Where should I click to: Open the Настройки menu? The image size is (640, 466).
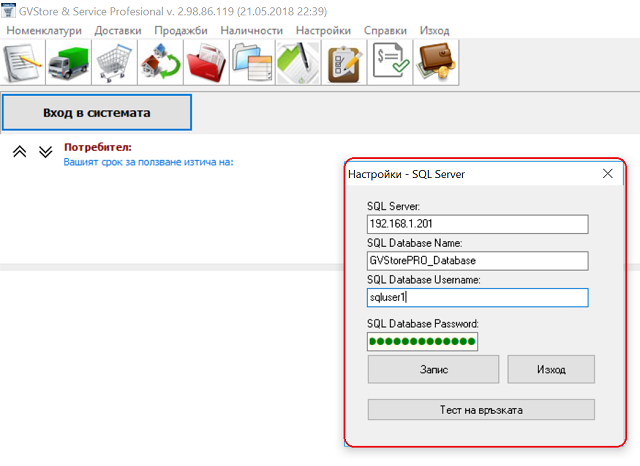point(323,31)
